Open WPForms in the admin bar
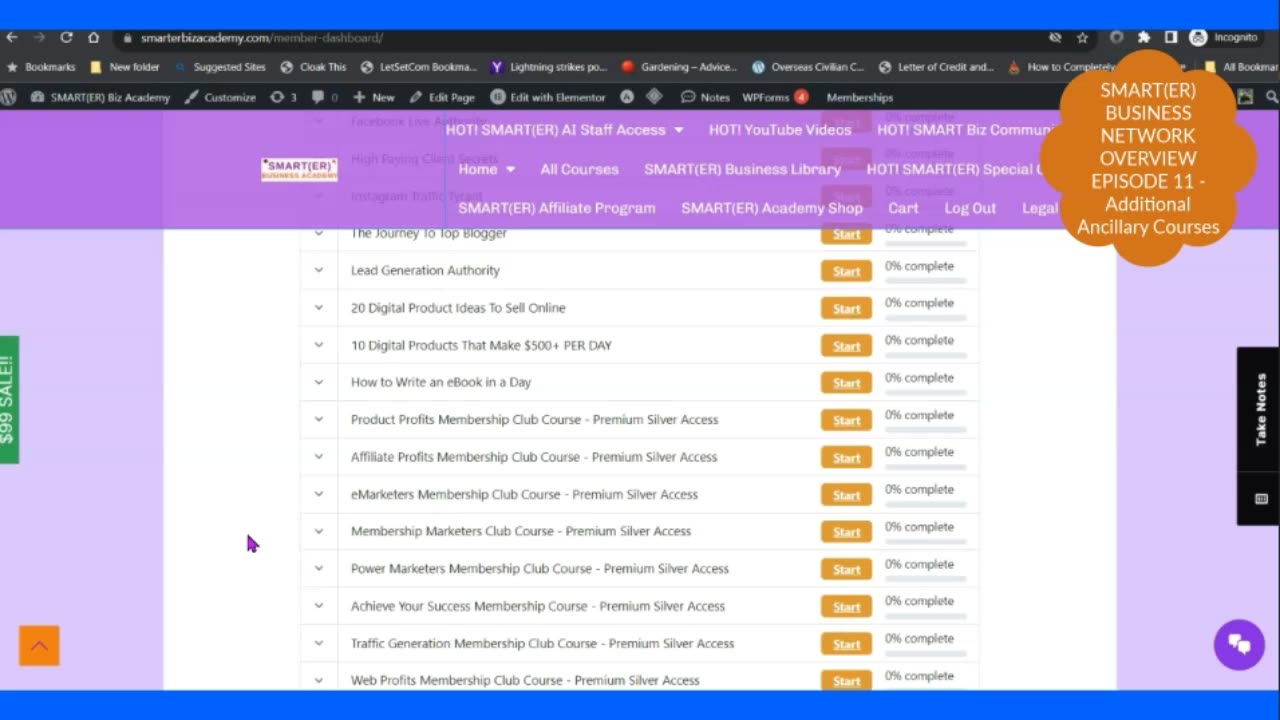1280x720 pixels. [775, 97]
